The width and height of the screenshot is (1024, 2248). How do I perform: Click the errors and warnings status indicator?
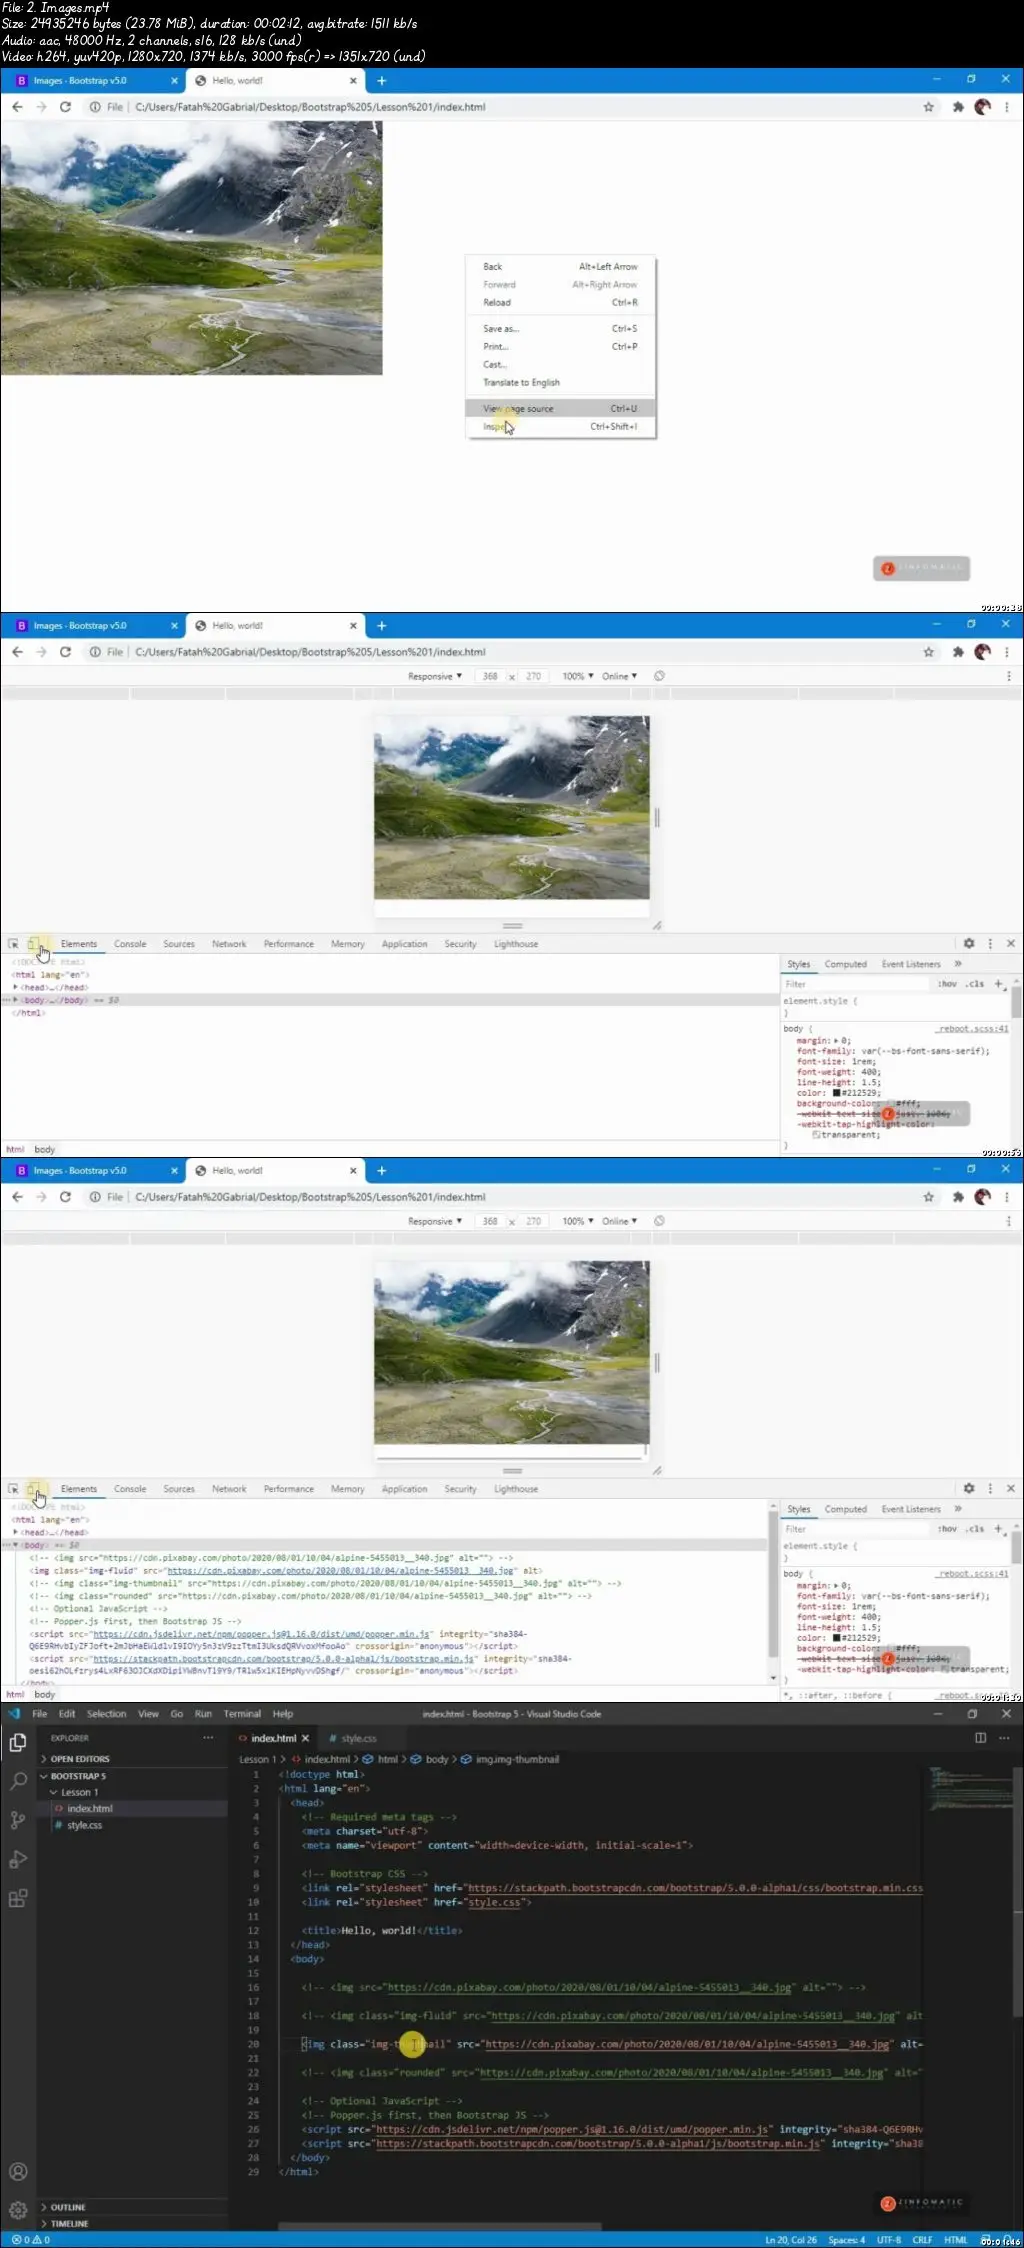[x=31, y=2240]
